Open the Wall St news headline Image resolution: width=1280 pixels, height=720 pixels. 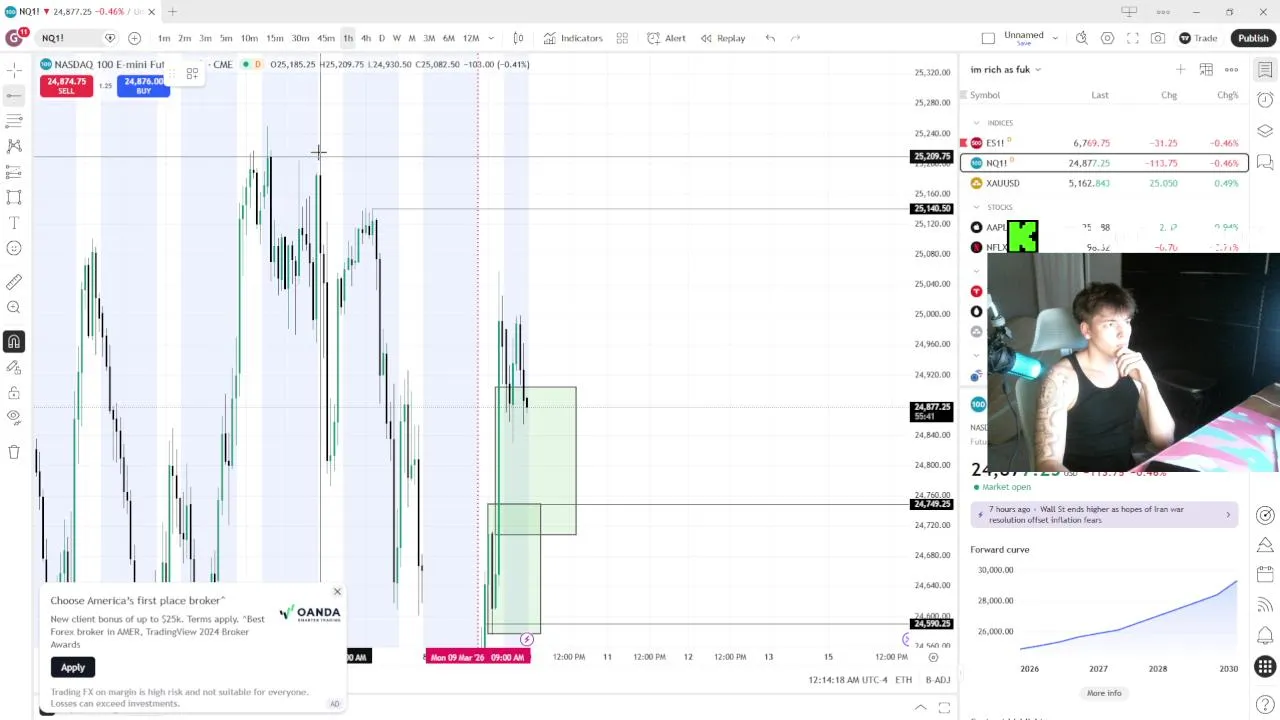pyautogui.click(x=1104, y=514)
